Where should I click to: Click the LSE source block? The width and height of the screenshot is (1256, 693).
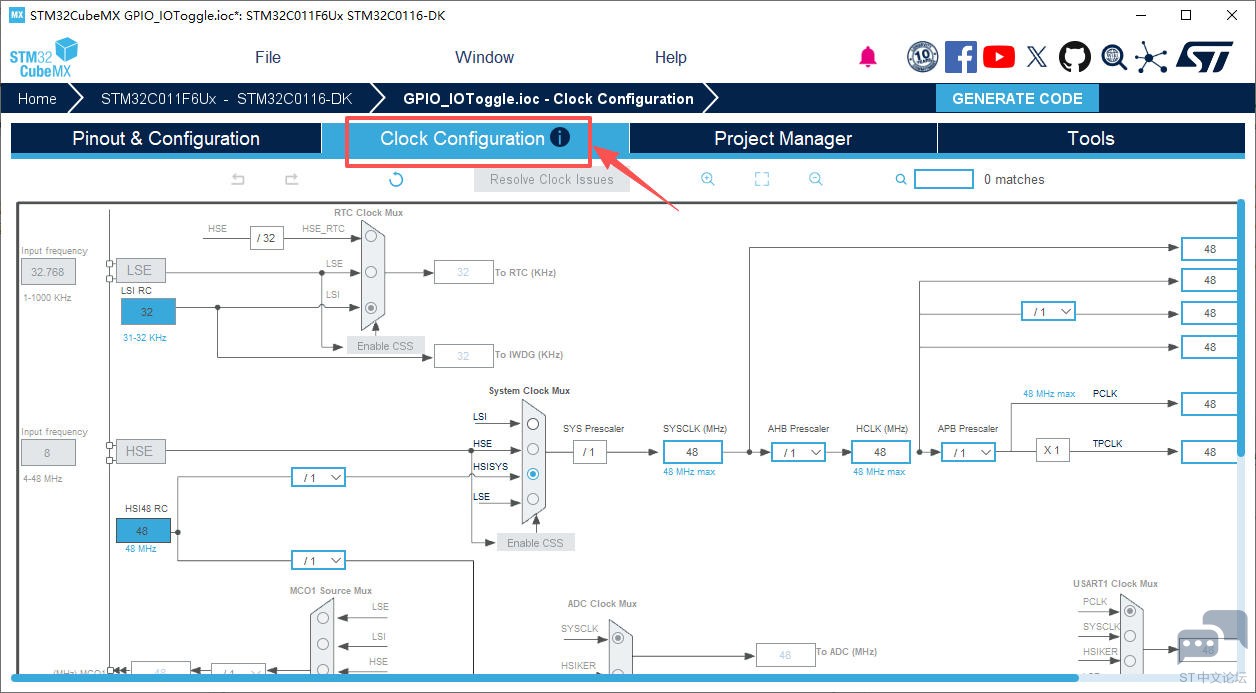pos(140,270)
